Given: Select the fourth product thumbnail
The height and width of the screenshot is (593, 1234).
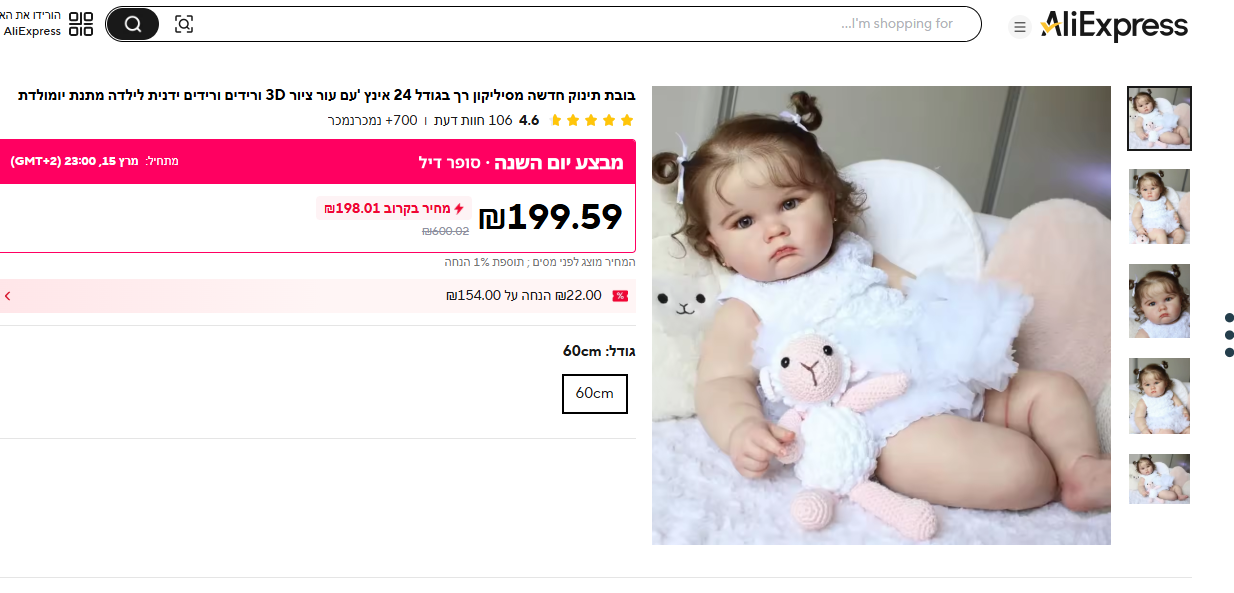Looking at the screenshot, I should point(1159,395).
